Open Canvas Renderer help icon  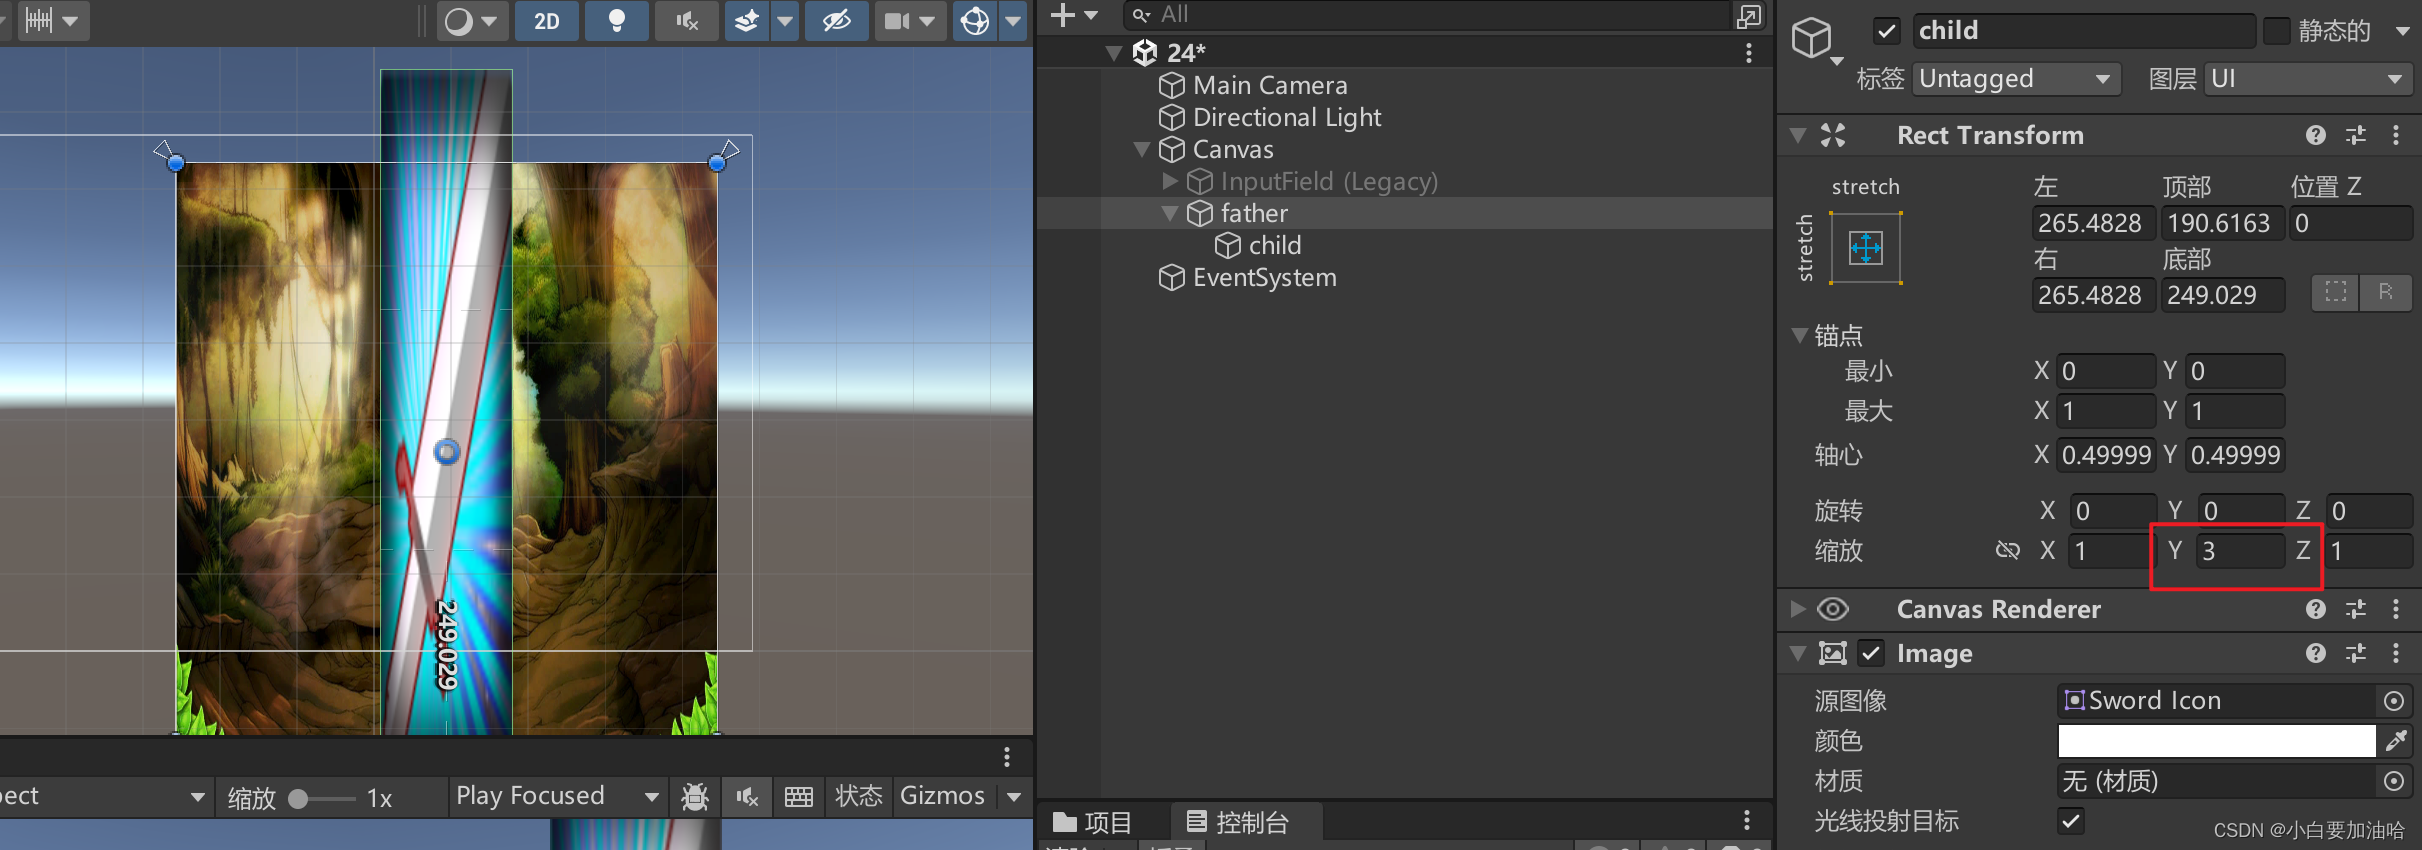click(x=2316, y=609)
